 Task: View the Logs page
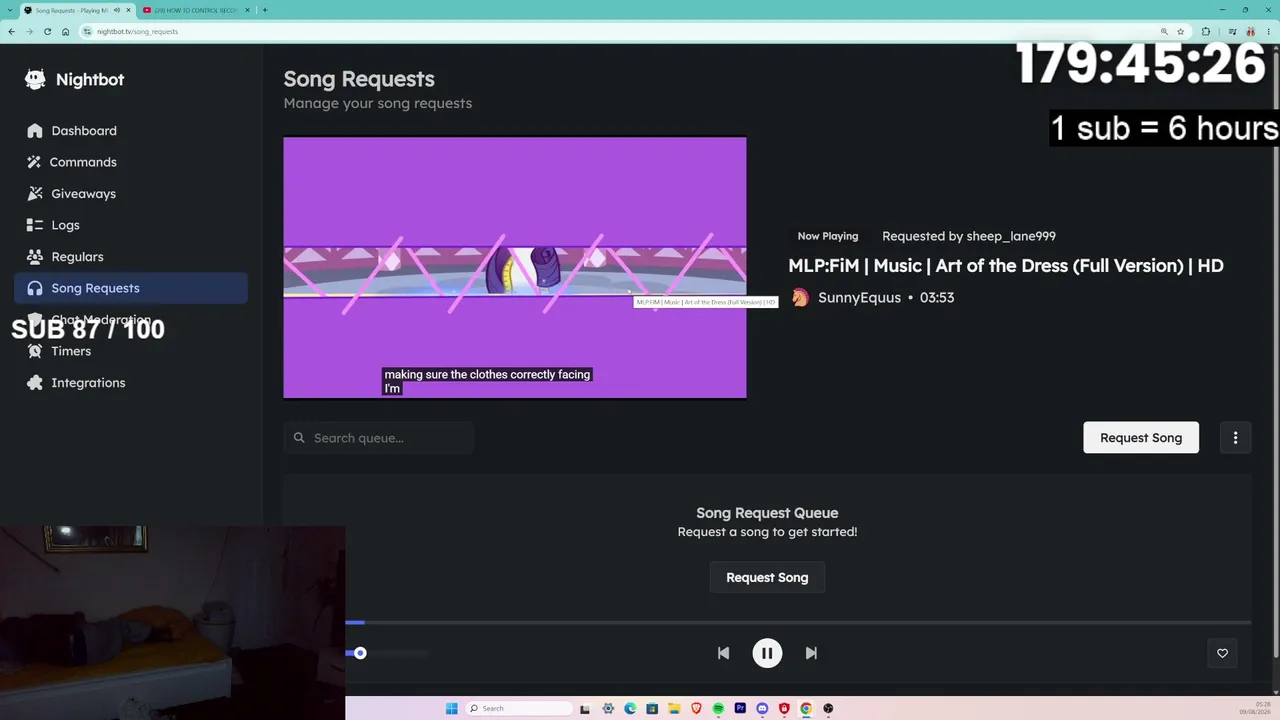(x=131, y=225)
